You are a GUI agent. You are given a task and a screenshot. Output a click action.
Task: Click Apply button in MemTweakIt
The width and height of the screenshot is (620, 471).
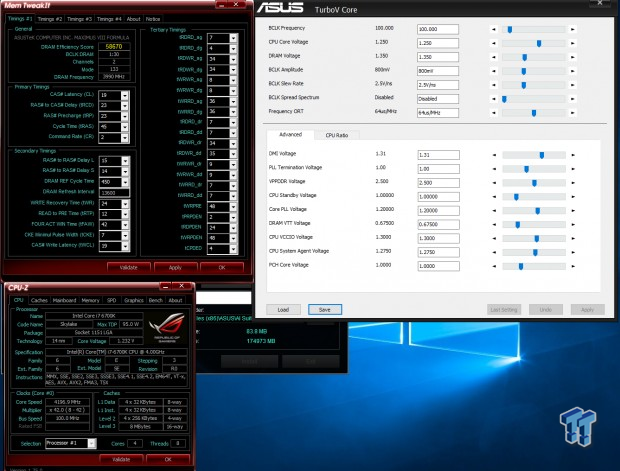175,268
